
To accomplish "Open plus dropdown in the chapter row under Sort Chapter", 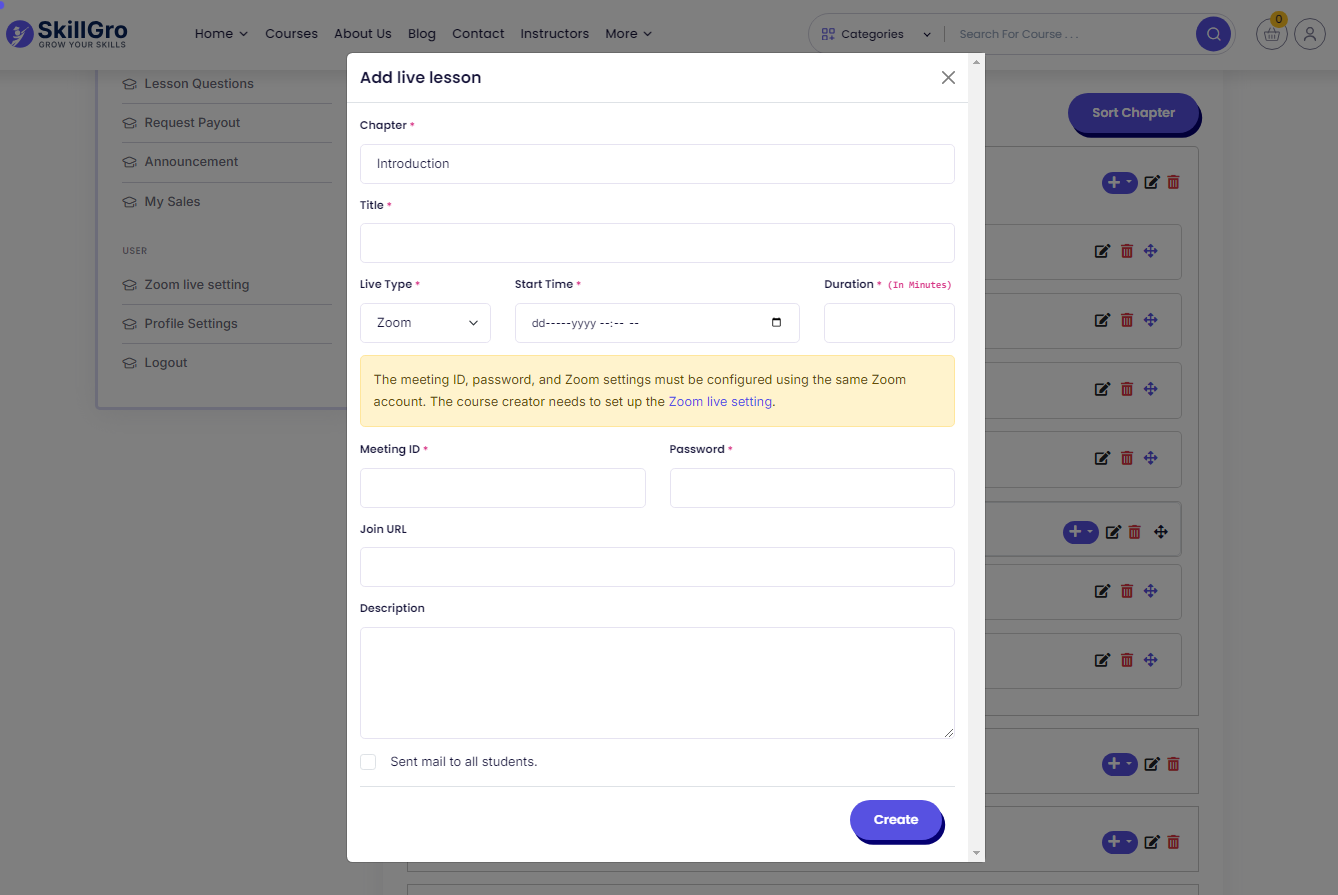I will tap(1120, 183).
